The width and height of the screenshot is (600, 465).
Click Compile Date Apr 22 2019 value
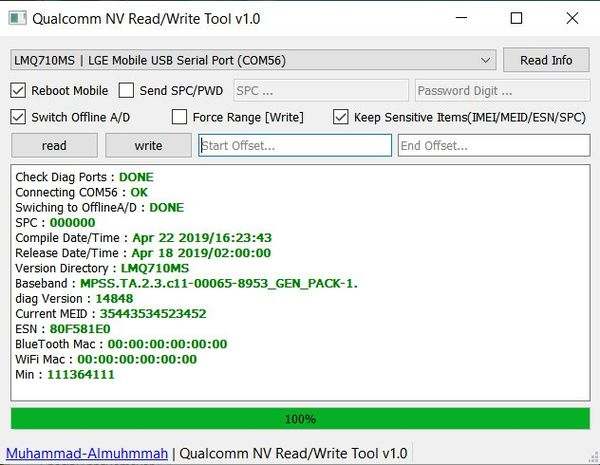pos(202,238)
